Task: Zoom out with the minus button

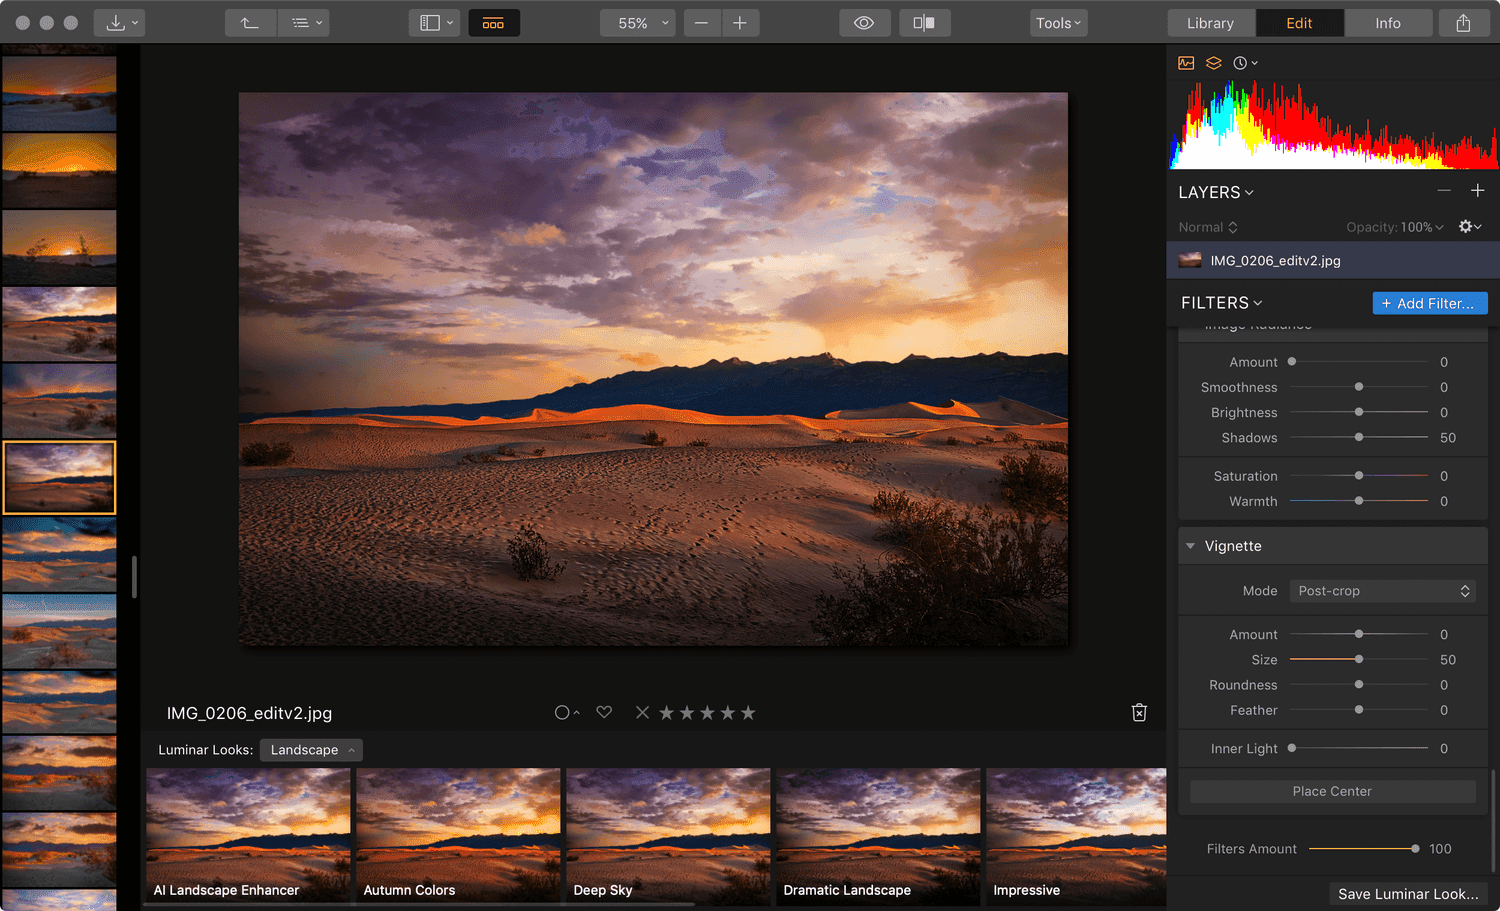Action: pyautogui.click(x=702, y=23)
